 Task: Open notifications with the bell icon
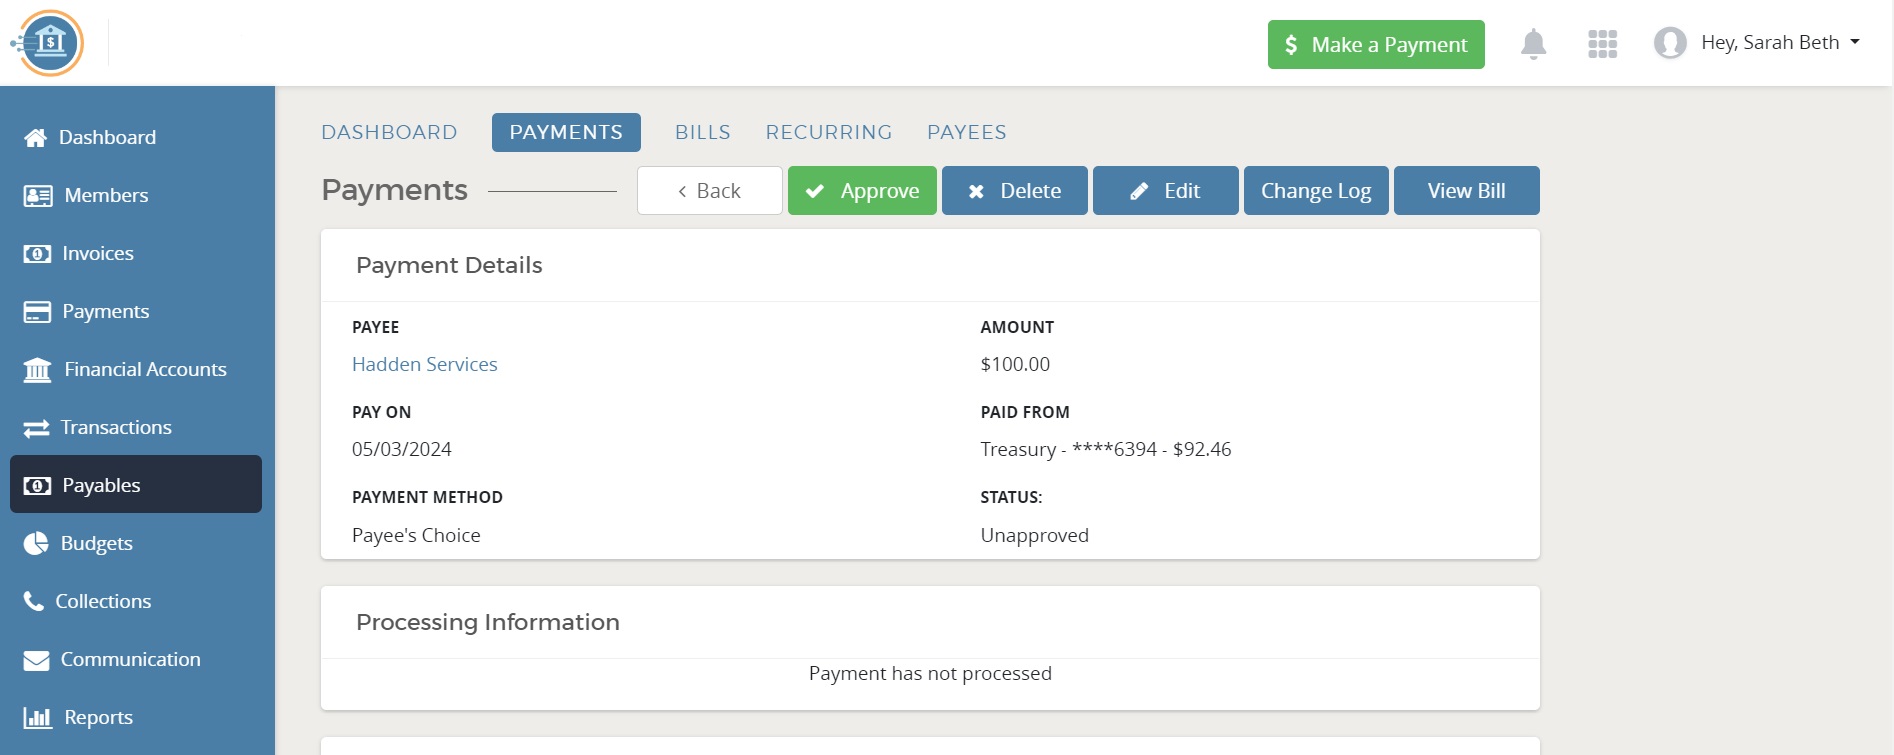(x=1533, y=43)
